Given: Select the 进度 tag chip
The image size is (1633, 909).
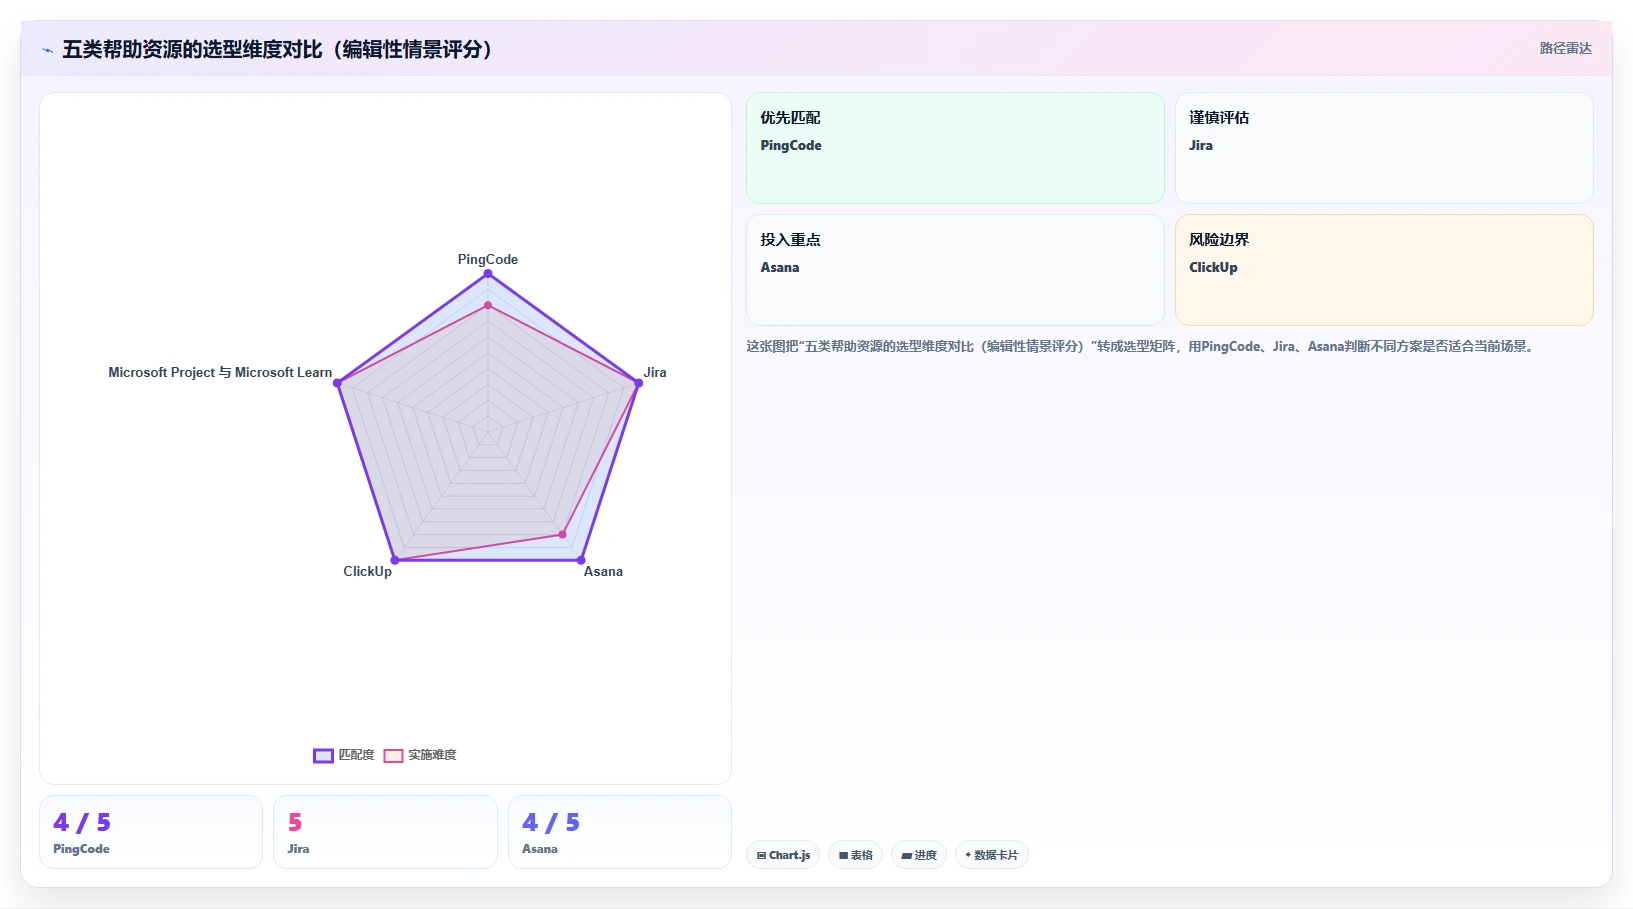Looking at the screenshot, I should point(919,855).
